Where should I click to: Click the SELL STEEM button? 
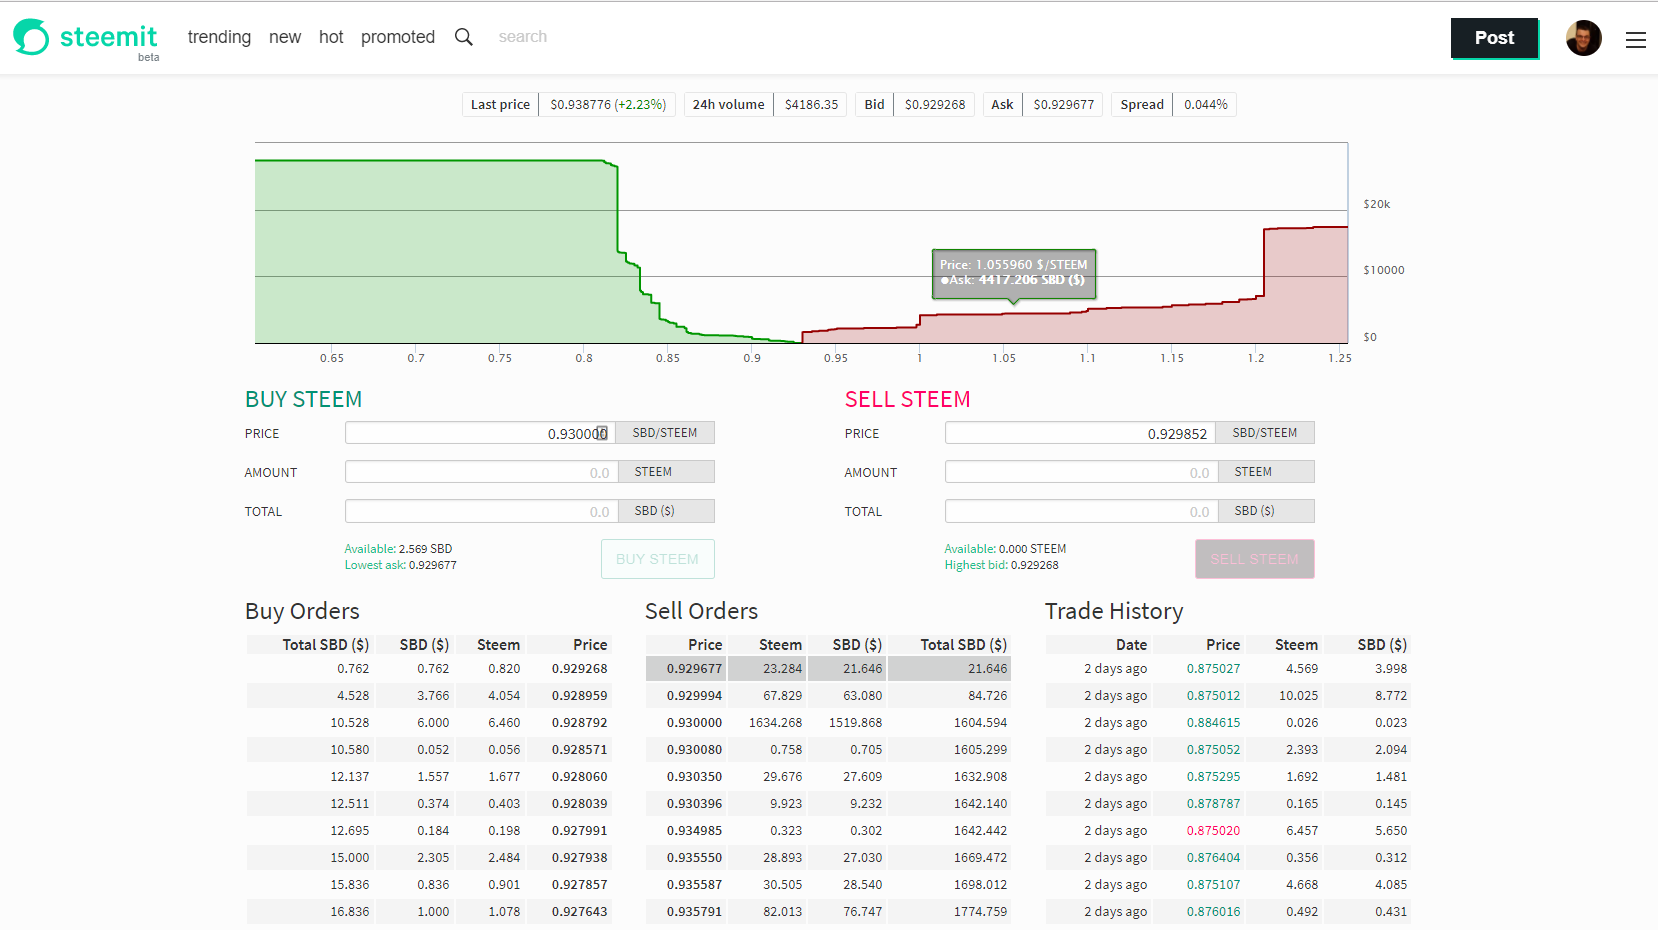point(1255,559)
